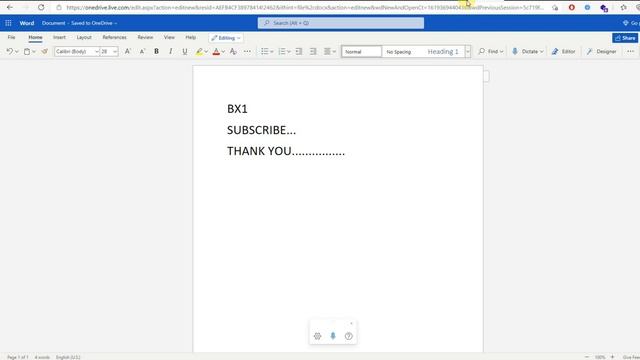640x360 pixels.
Task: Click the Clear Formatting icon
Action: coord(233,51)
